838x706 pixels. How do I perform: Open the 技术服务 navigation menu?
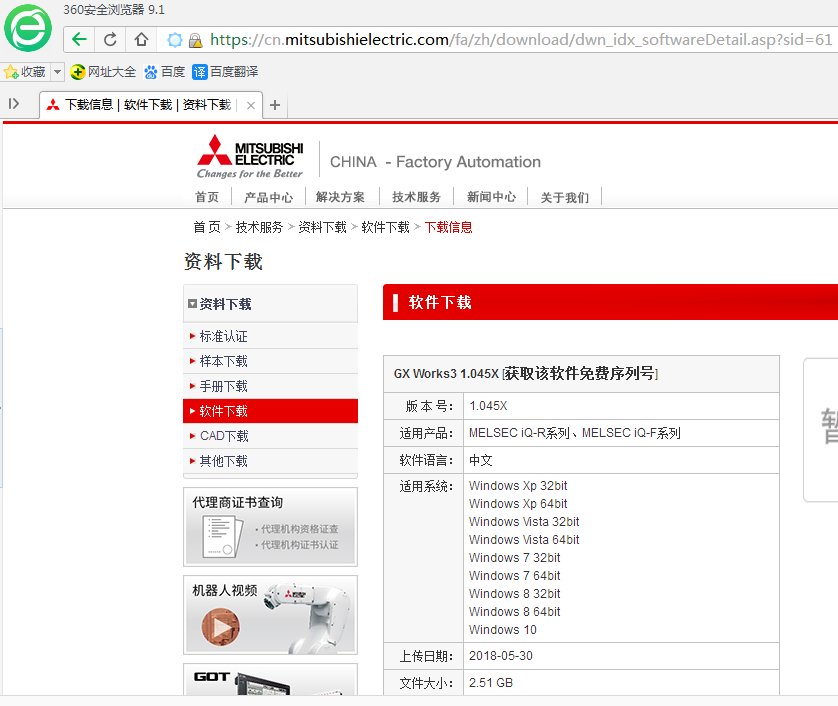(416, 197)
